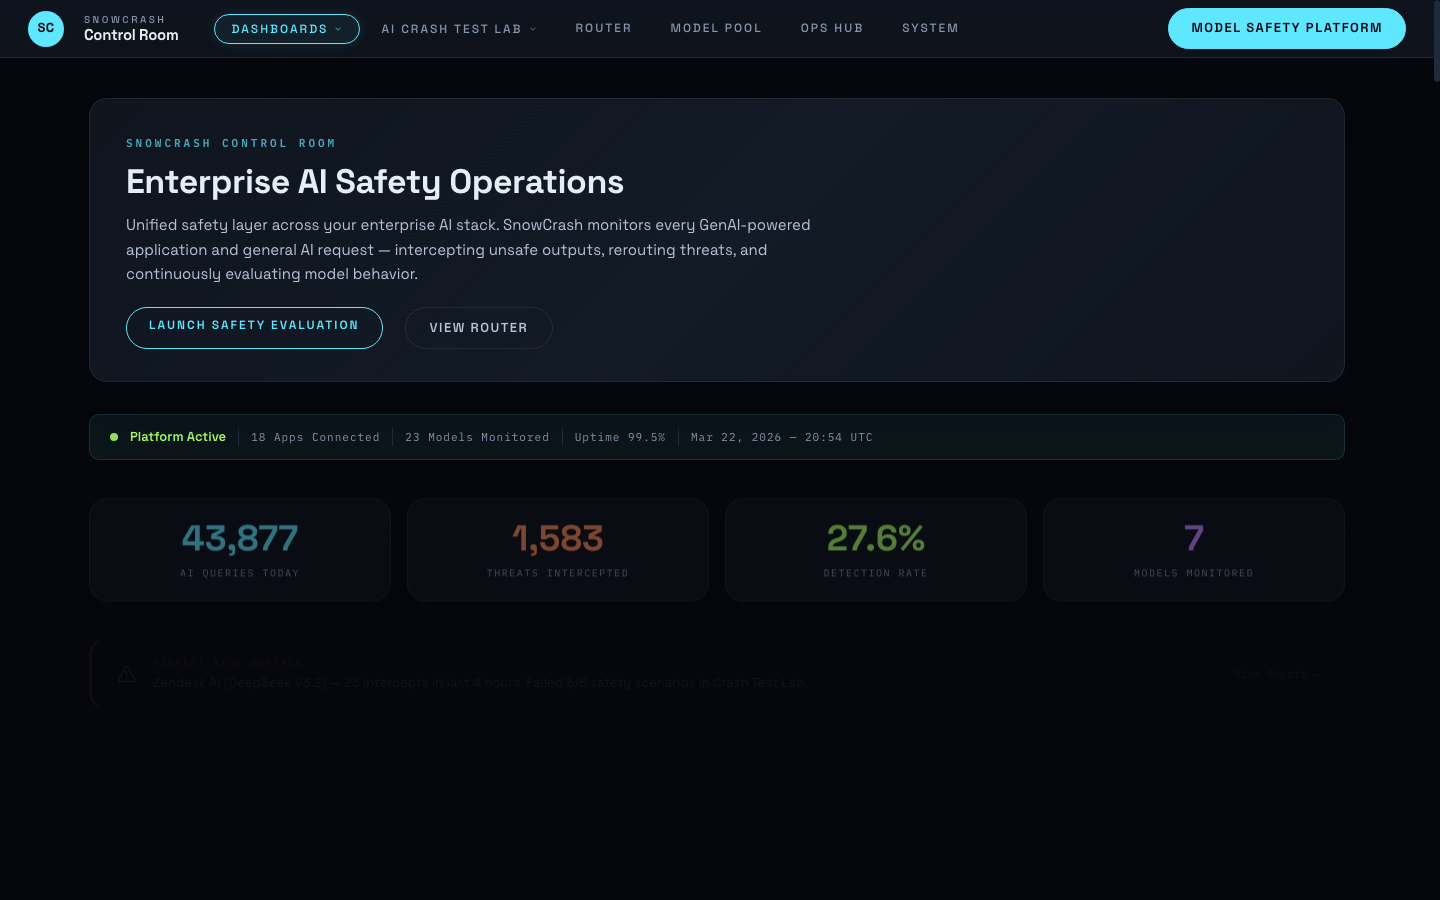Expand the Dashboards dropdown
Image resolution: width=1440 pixels, height=900 pixels.
(286, 28)
